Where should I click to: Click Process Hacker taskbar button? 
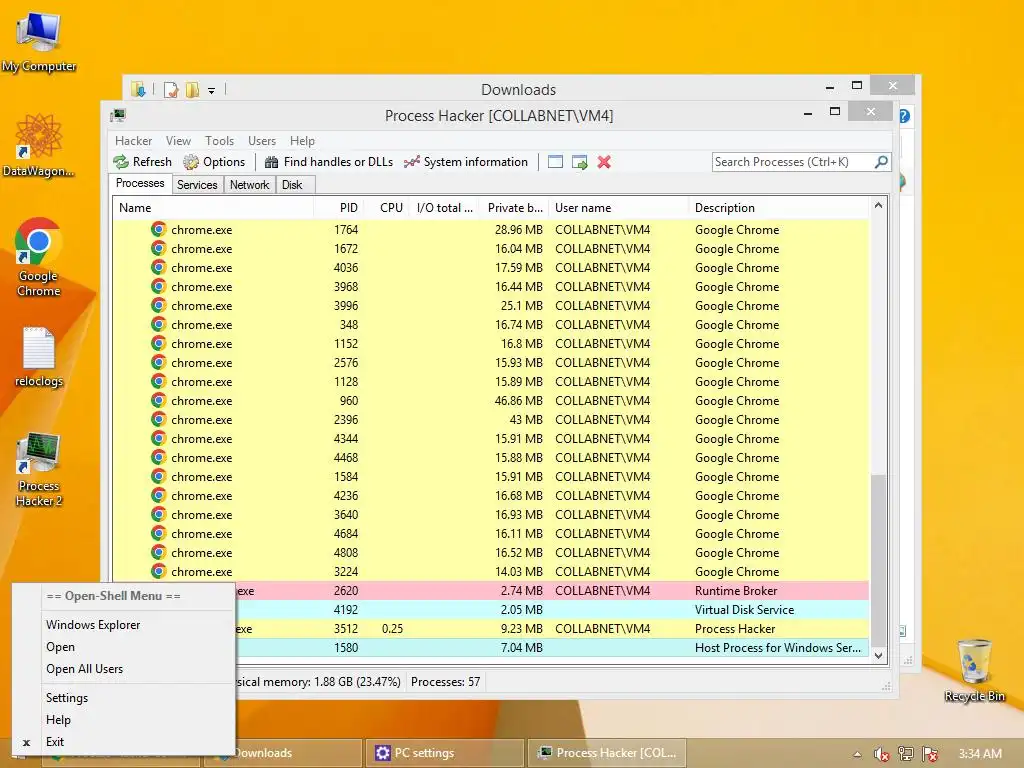606,753
